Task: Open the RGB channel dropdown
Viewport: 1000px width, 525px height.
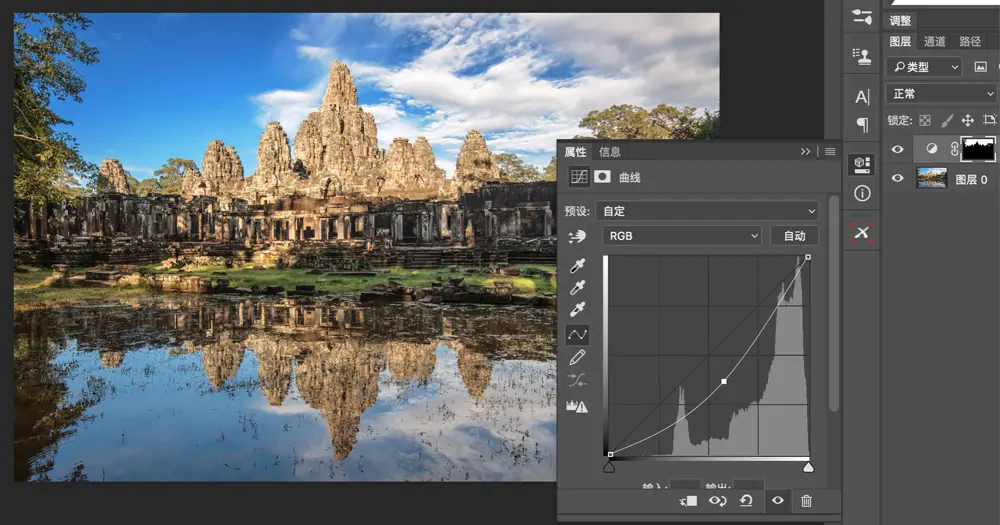Action: coord(684,236)
